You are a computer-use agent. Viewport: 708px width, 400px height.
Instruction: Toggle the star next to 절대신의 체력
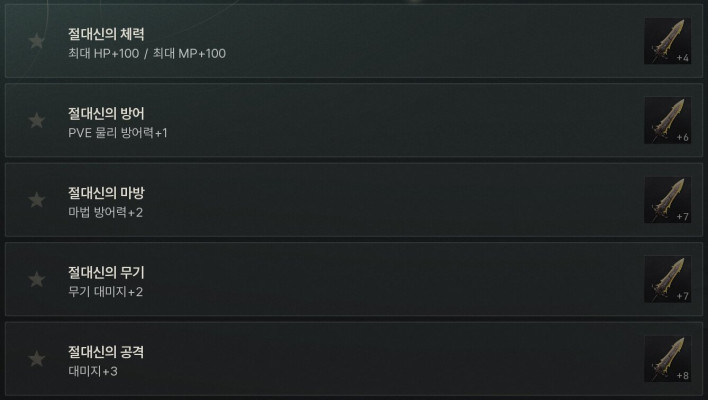point(37,41)
